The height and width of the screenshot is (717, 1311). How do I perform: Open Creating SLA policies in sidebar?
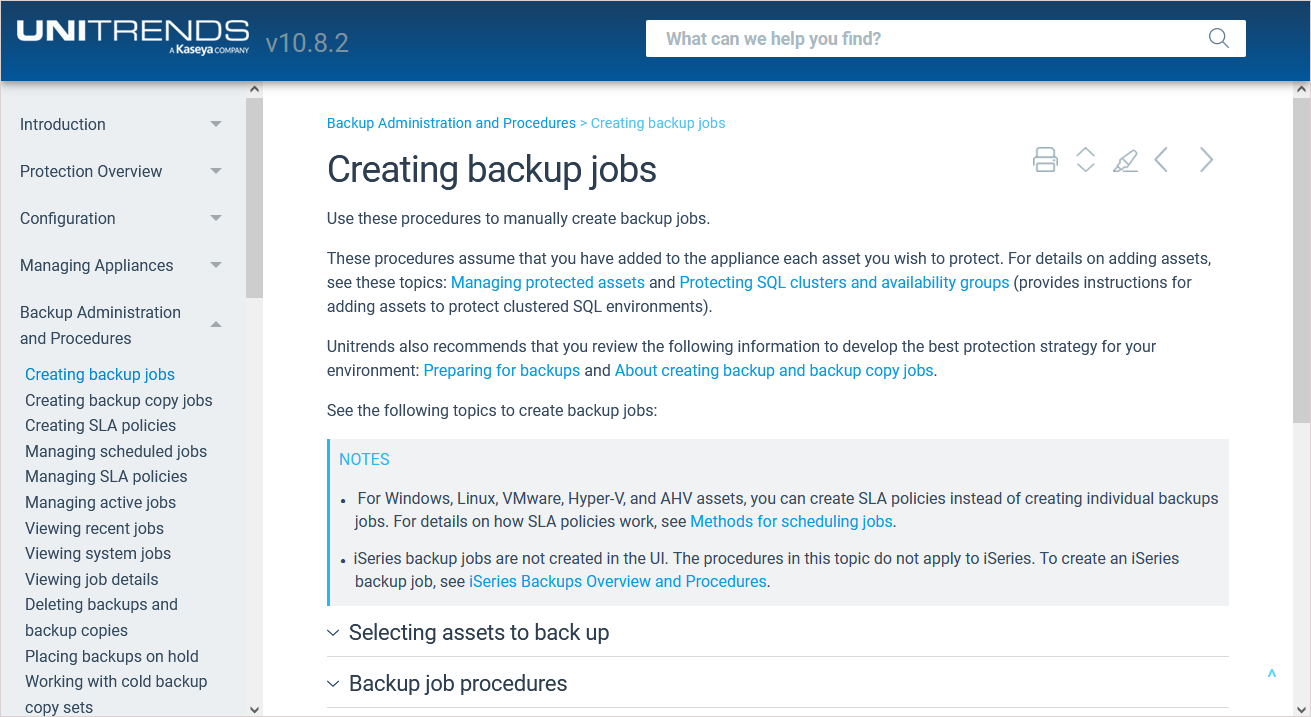coord(100,425)
